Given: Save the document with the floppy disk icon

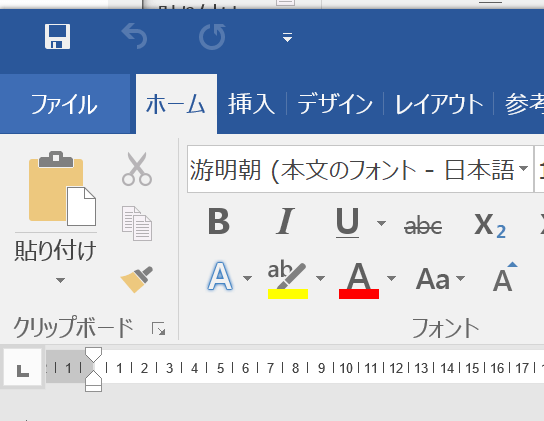Looking at the screenshot, I should coord(58,36).
